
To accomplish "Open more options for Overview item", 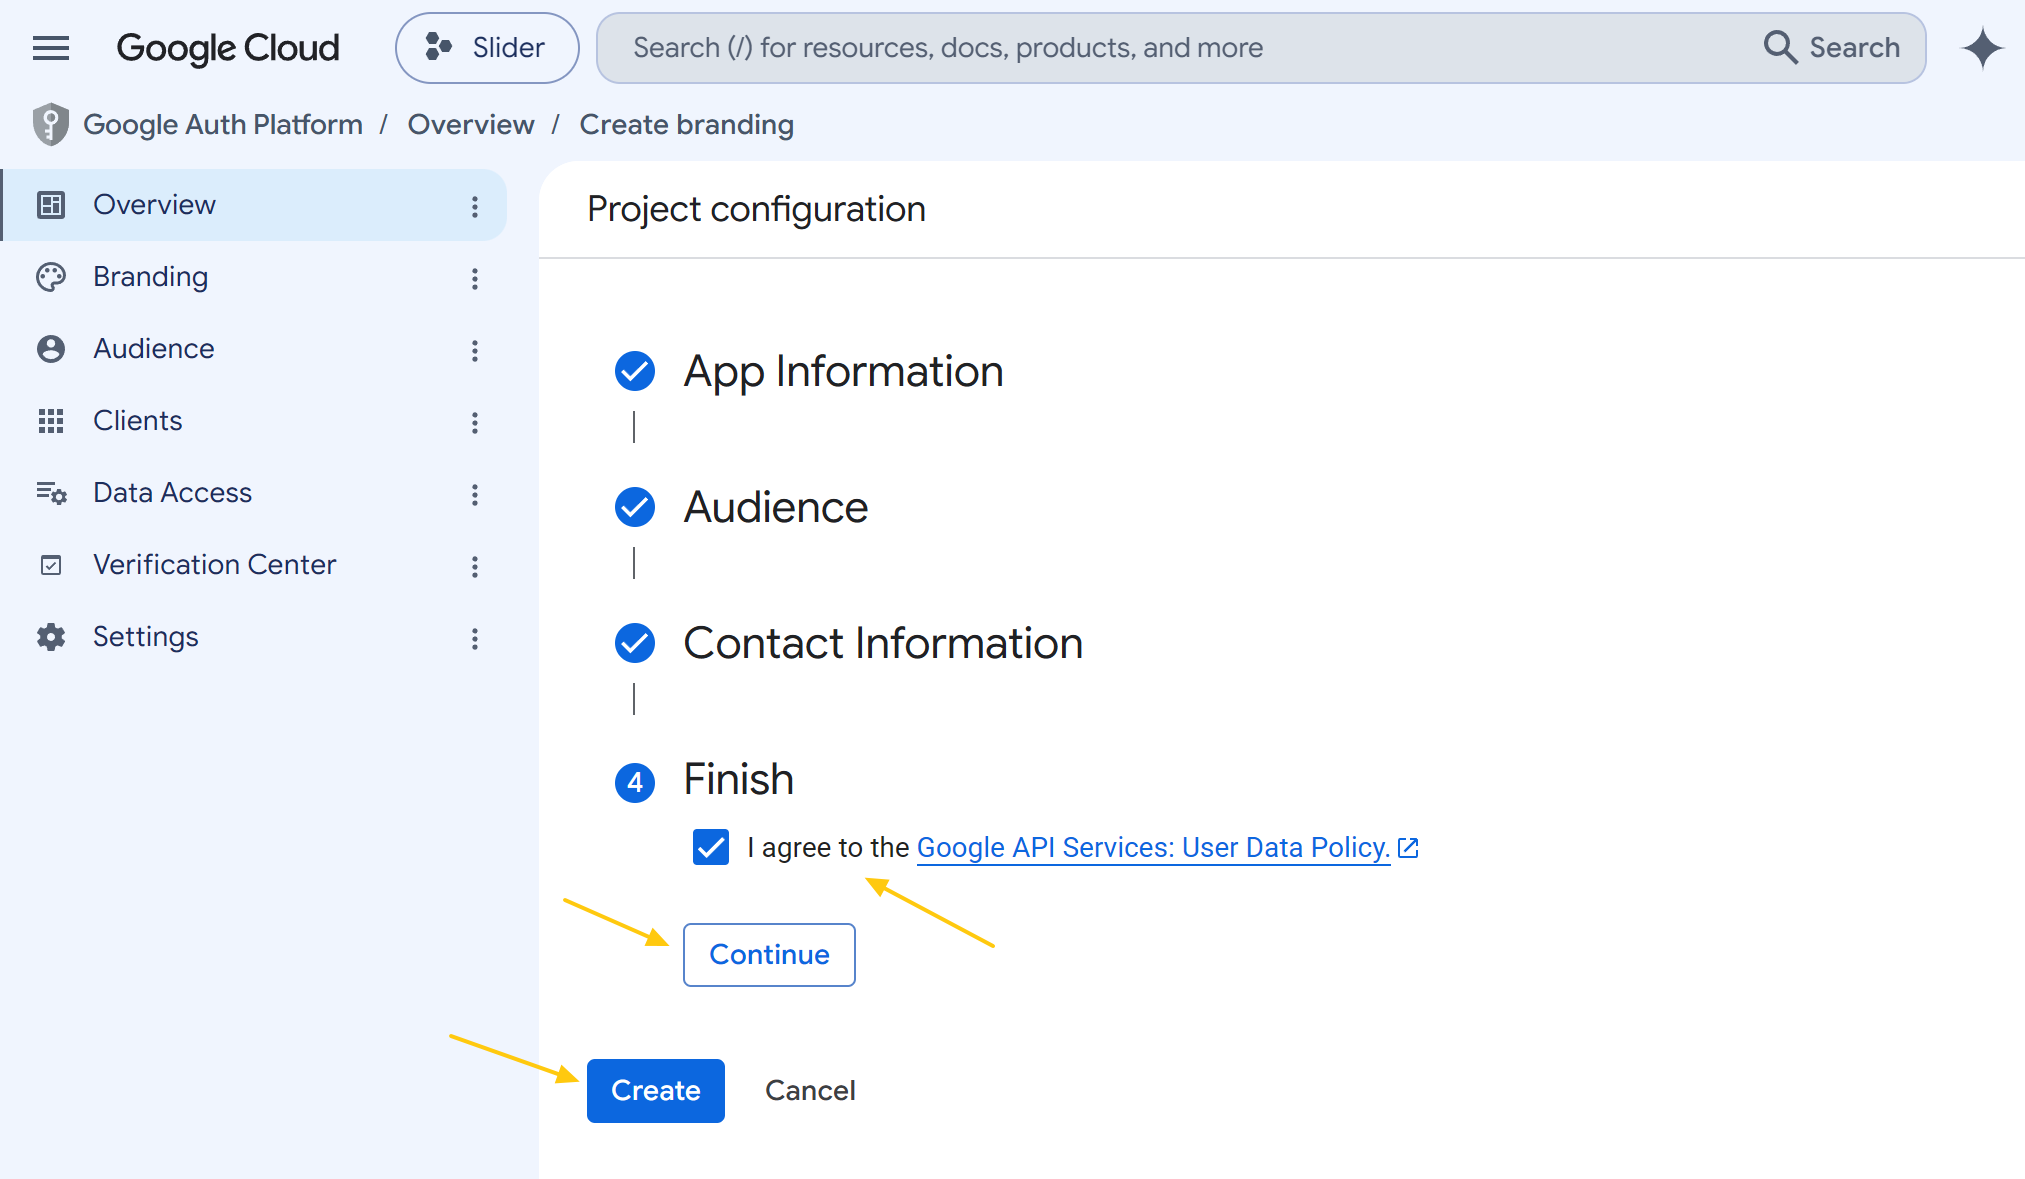I will point(475,206).
